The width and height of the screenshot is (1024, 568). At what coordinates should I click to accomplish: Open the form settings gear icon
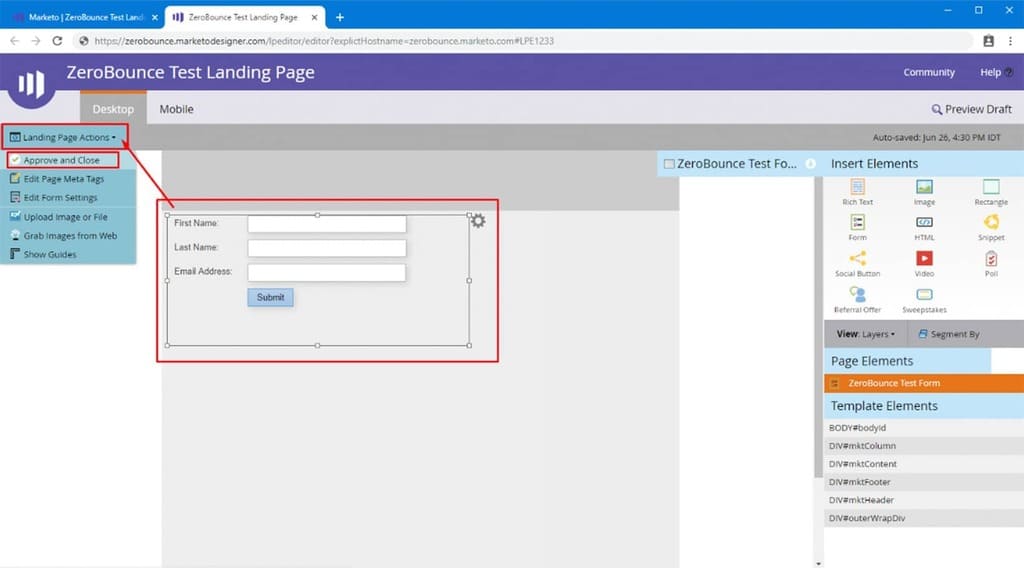(478, 221)
